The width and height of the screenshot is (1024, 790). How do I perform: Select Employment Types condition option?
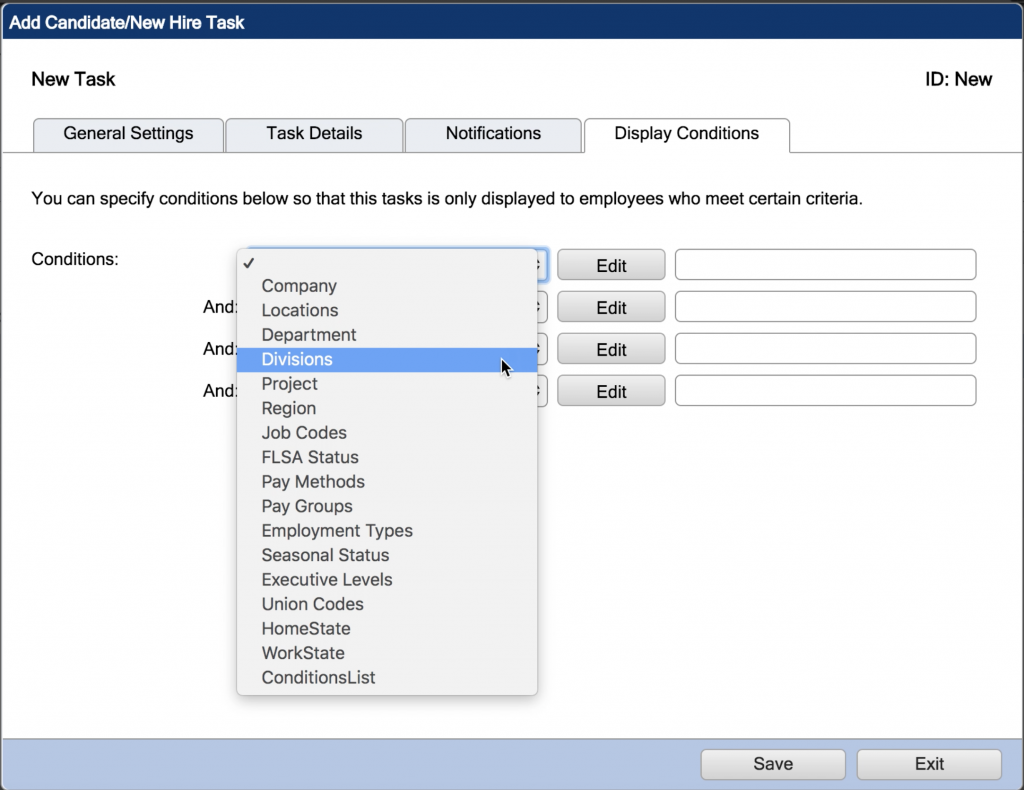[336, 531]
